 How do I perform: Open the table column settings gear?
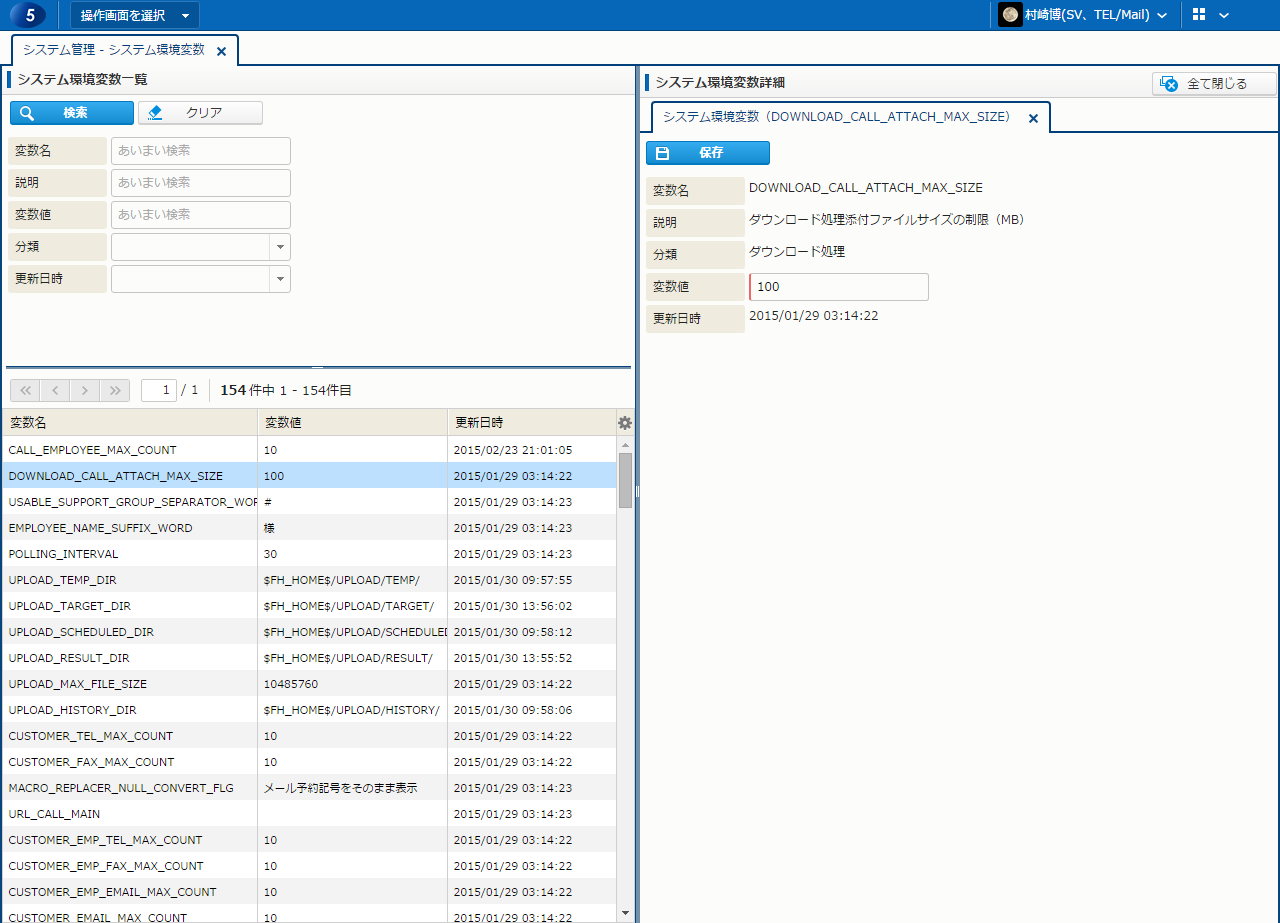pyautogui.click(x=625, y=423)
